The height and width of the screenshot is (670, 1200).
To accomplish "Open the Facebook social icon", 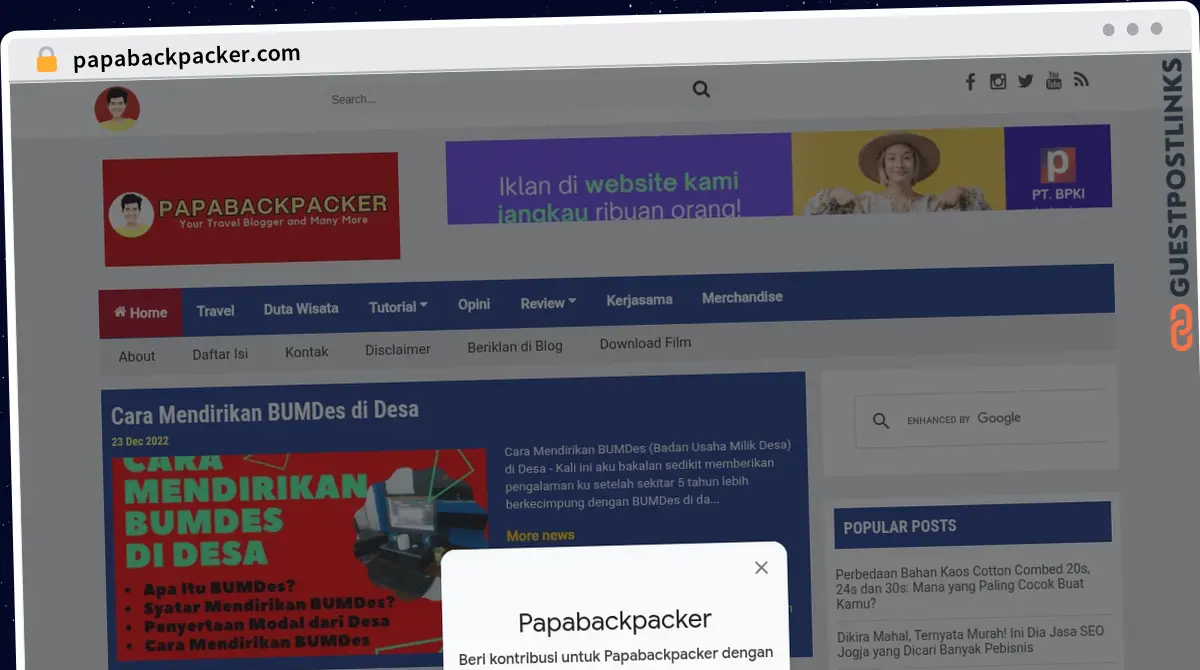I will 970,82.
